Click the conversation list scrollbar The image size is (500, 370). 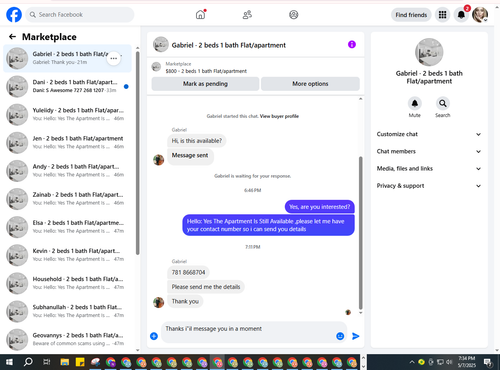[x=137, y=153]
